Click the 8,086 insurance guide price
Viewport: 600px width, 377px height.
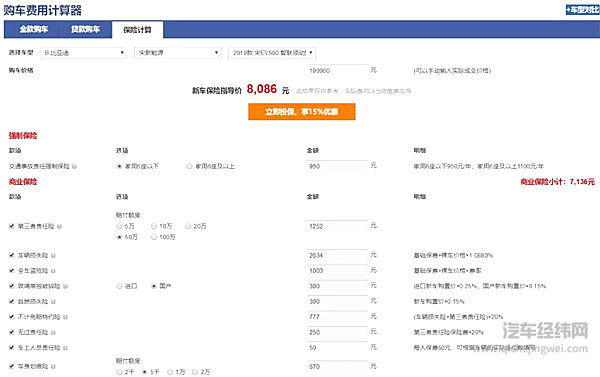click(x=261, y=89)
